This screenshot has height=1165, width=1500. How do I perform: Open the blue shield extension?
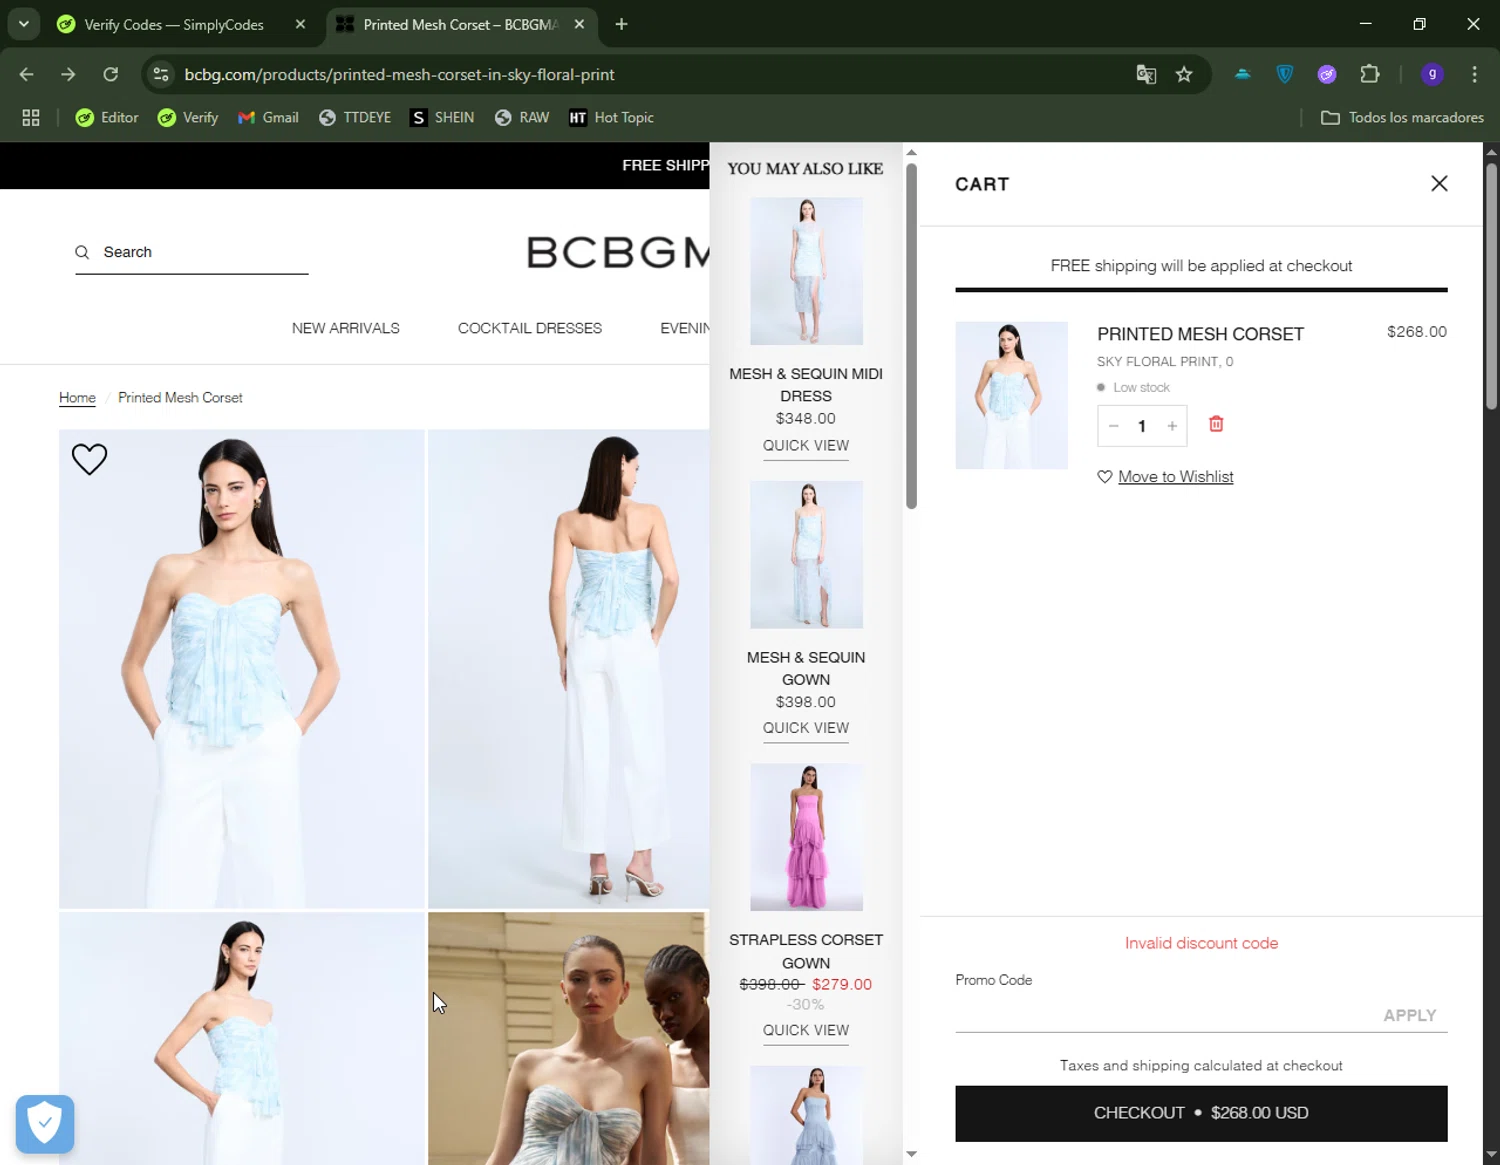point(1285,74)
